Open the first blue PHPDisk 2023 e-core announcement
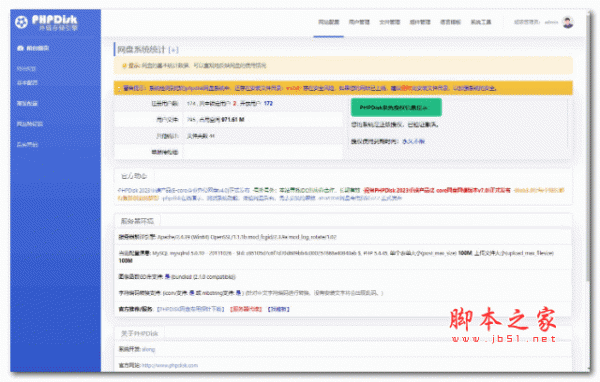Viewport: 600px width, 382px height. [x=184, y=190]
